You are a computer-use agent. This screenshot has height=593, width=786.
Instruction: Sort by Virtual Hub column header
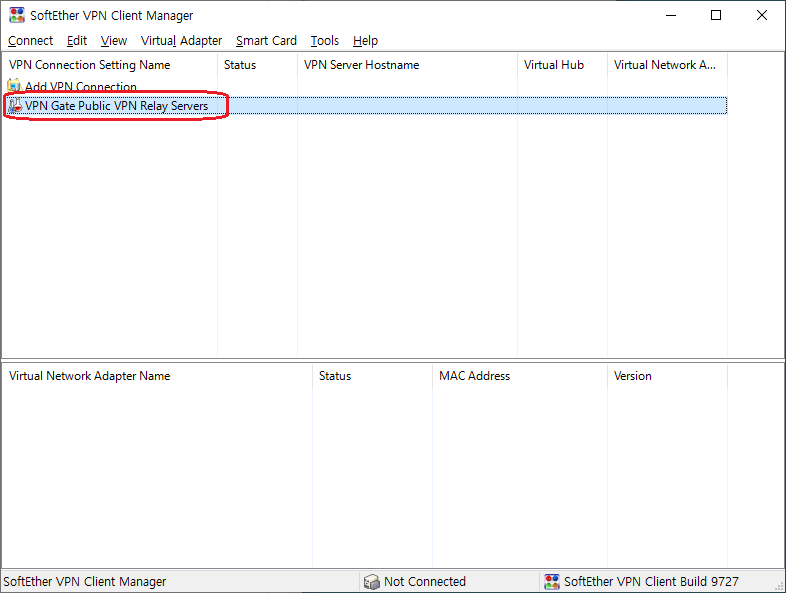tap(562, 65)
